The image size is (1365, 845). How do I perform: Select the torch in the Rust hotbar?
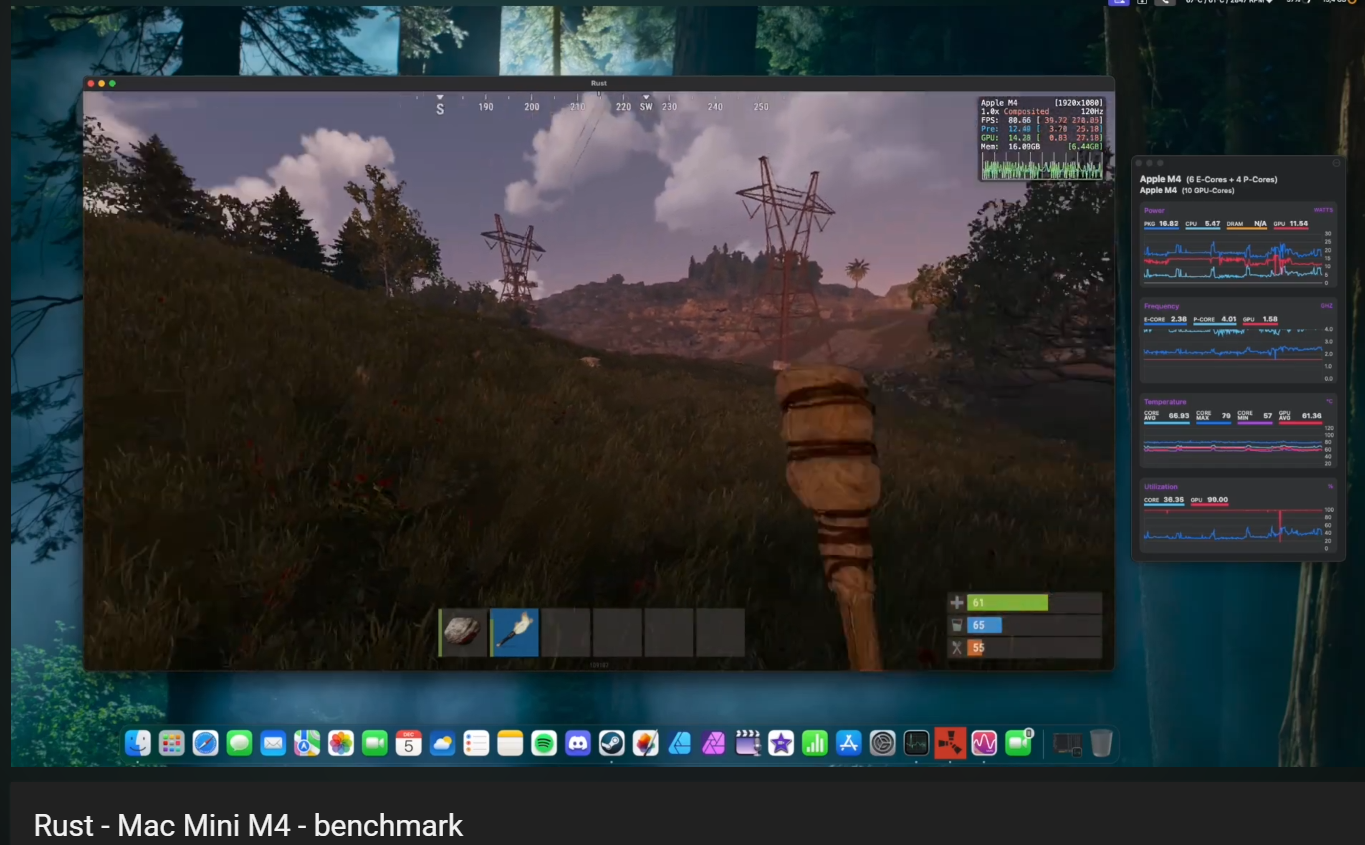(x=515, y=632)
